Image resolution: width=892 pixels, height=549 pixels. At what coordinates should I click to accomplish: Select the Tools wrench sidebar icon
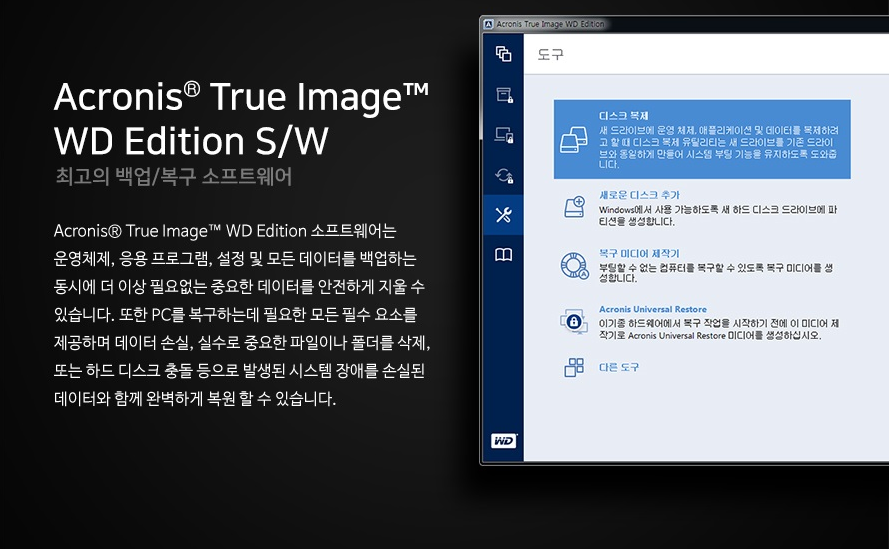click(503, 215)
